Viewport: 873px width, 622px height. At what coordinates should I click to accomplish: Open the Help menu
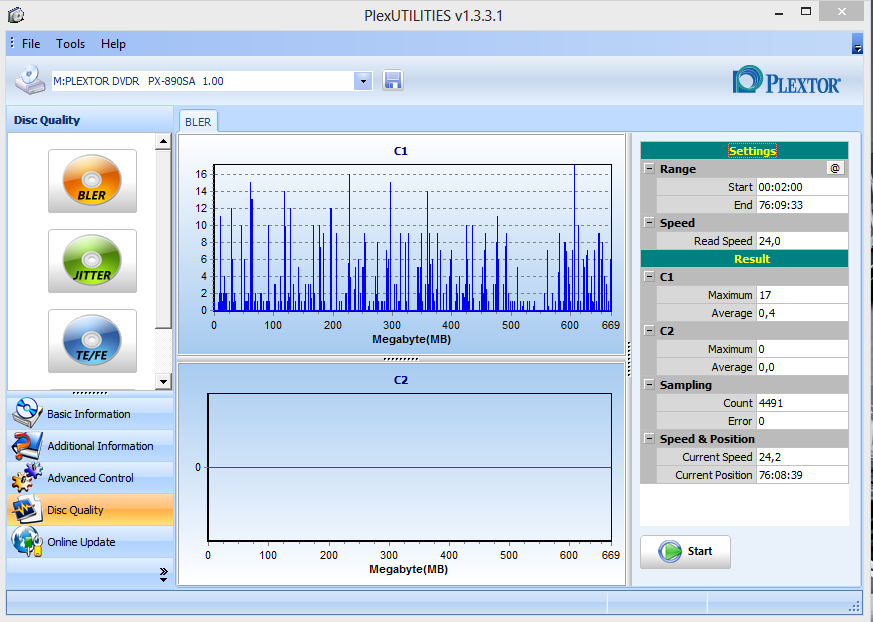[x=113, y=43]
